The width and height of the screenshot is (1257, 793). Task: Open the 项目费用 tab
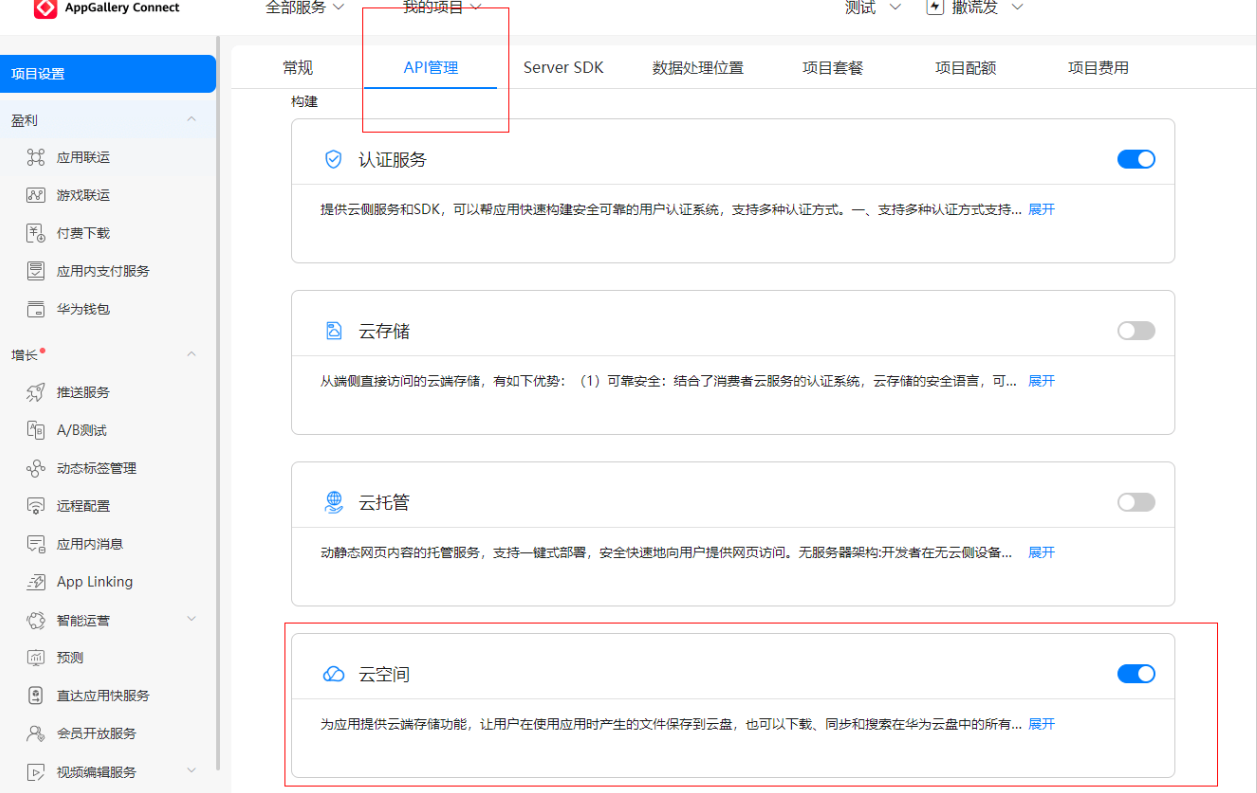pos(1098,68)
